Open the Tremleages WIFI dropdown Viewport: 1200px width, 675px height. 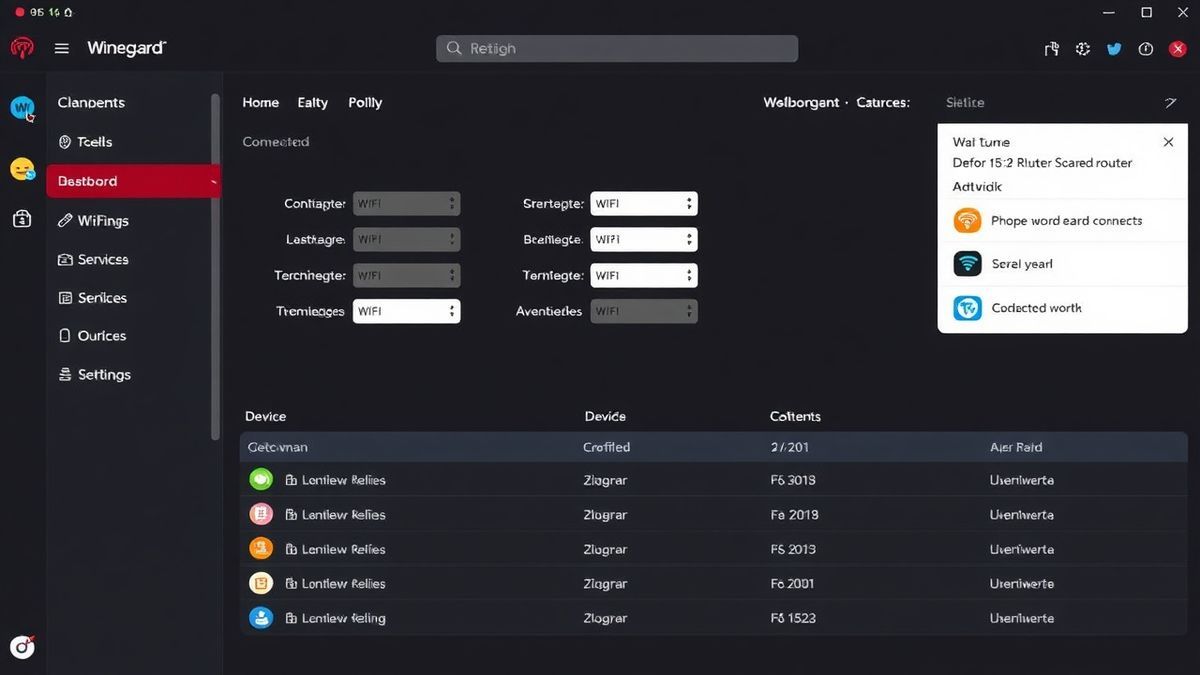(406, 311)
